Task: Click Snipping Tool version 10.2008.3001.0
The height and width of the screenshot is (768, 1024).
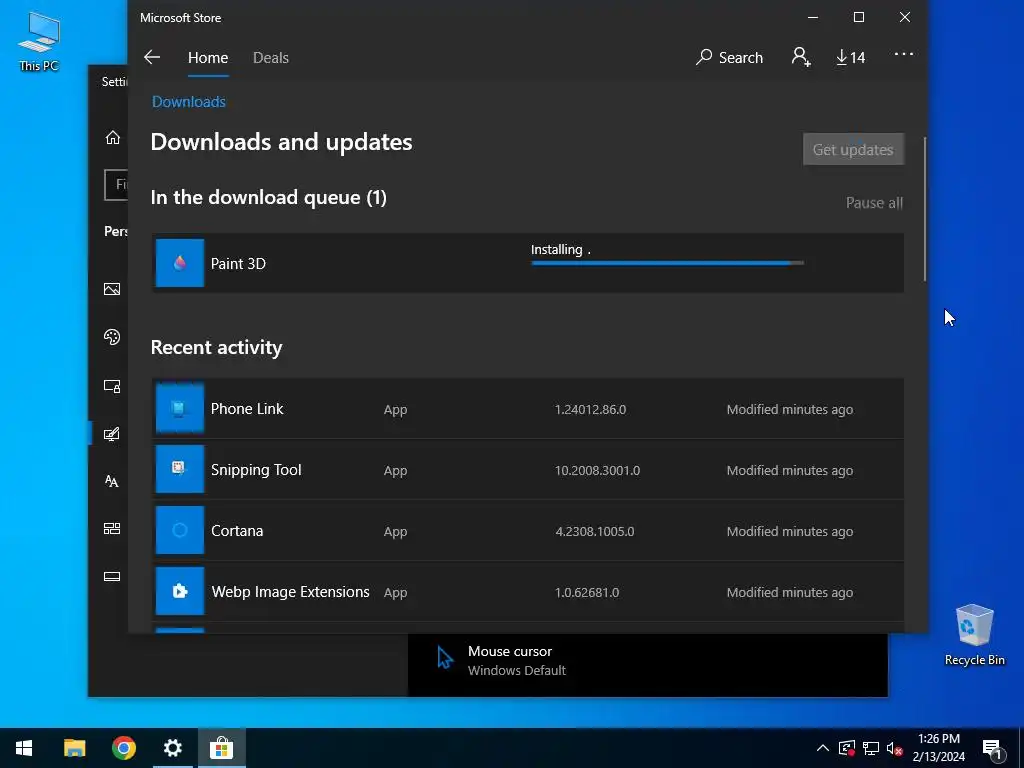Action: (598, 470)
